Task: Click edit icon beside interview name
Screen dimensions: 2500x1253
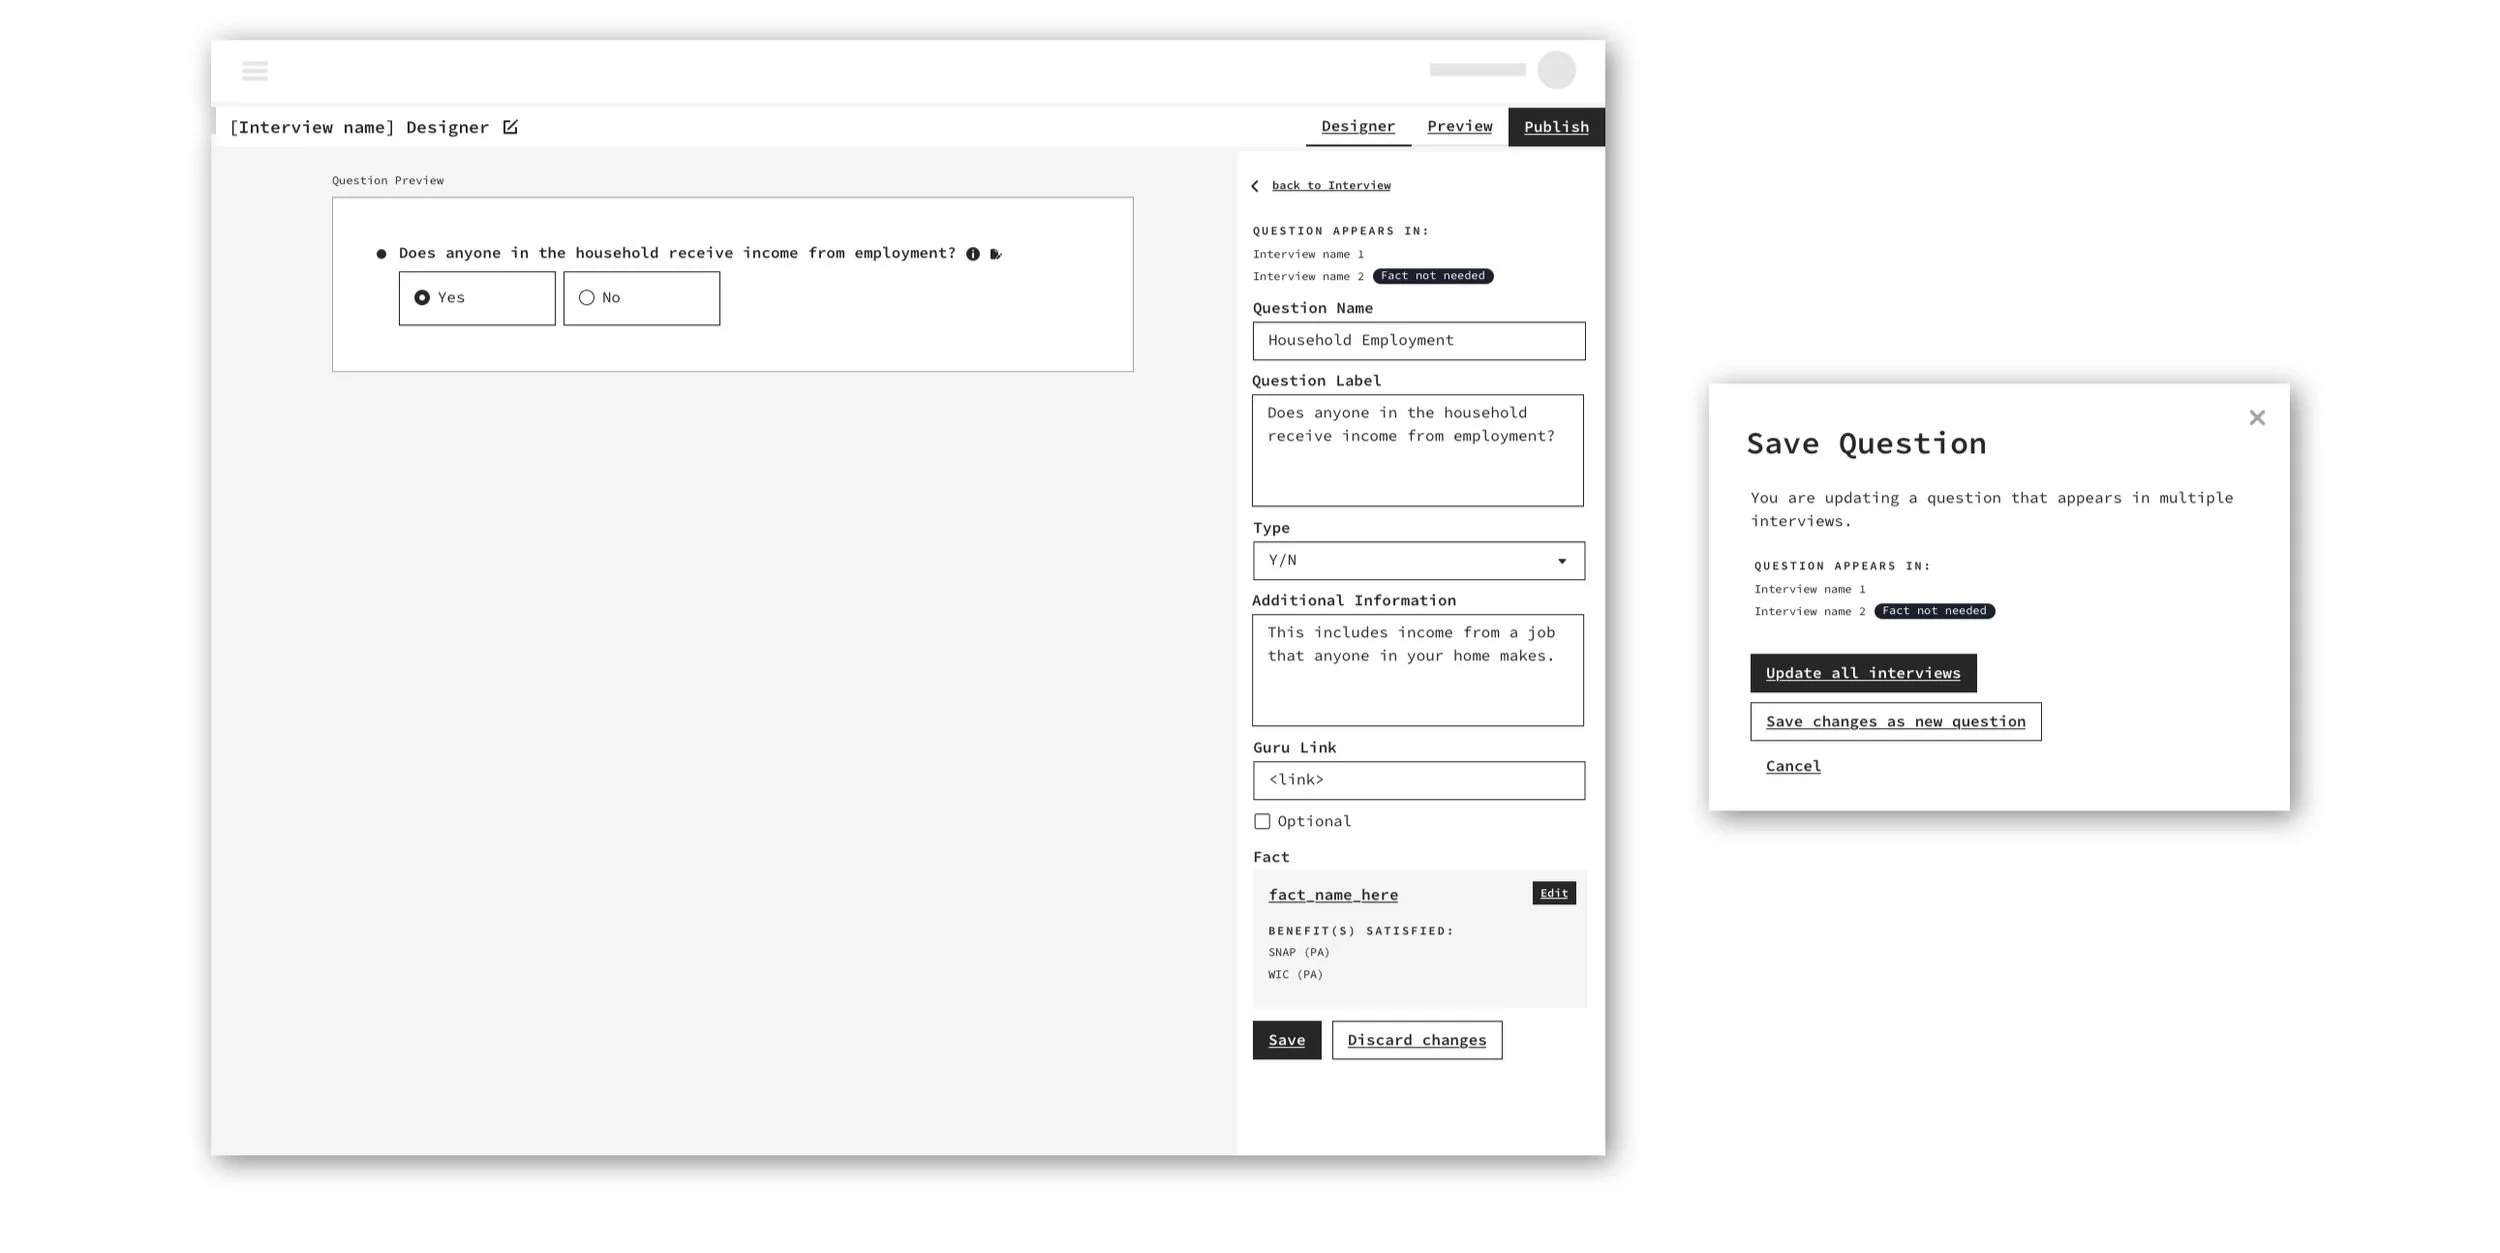Action: tap(510, 127)
